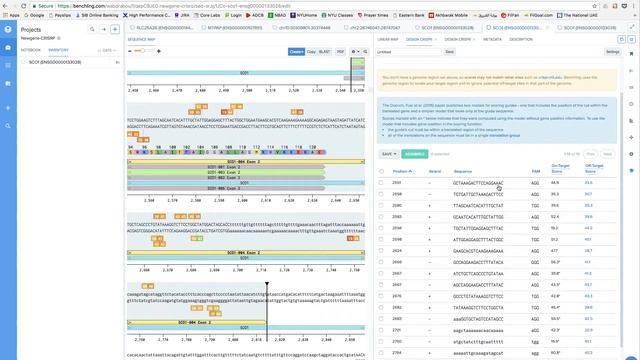Click the info icon in right toolbar
The height and width of the screenshot is (360, 640).
pyautogui.click(x=631, y=154)
